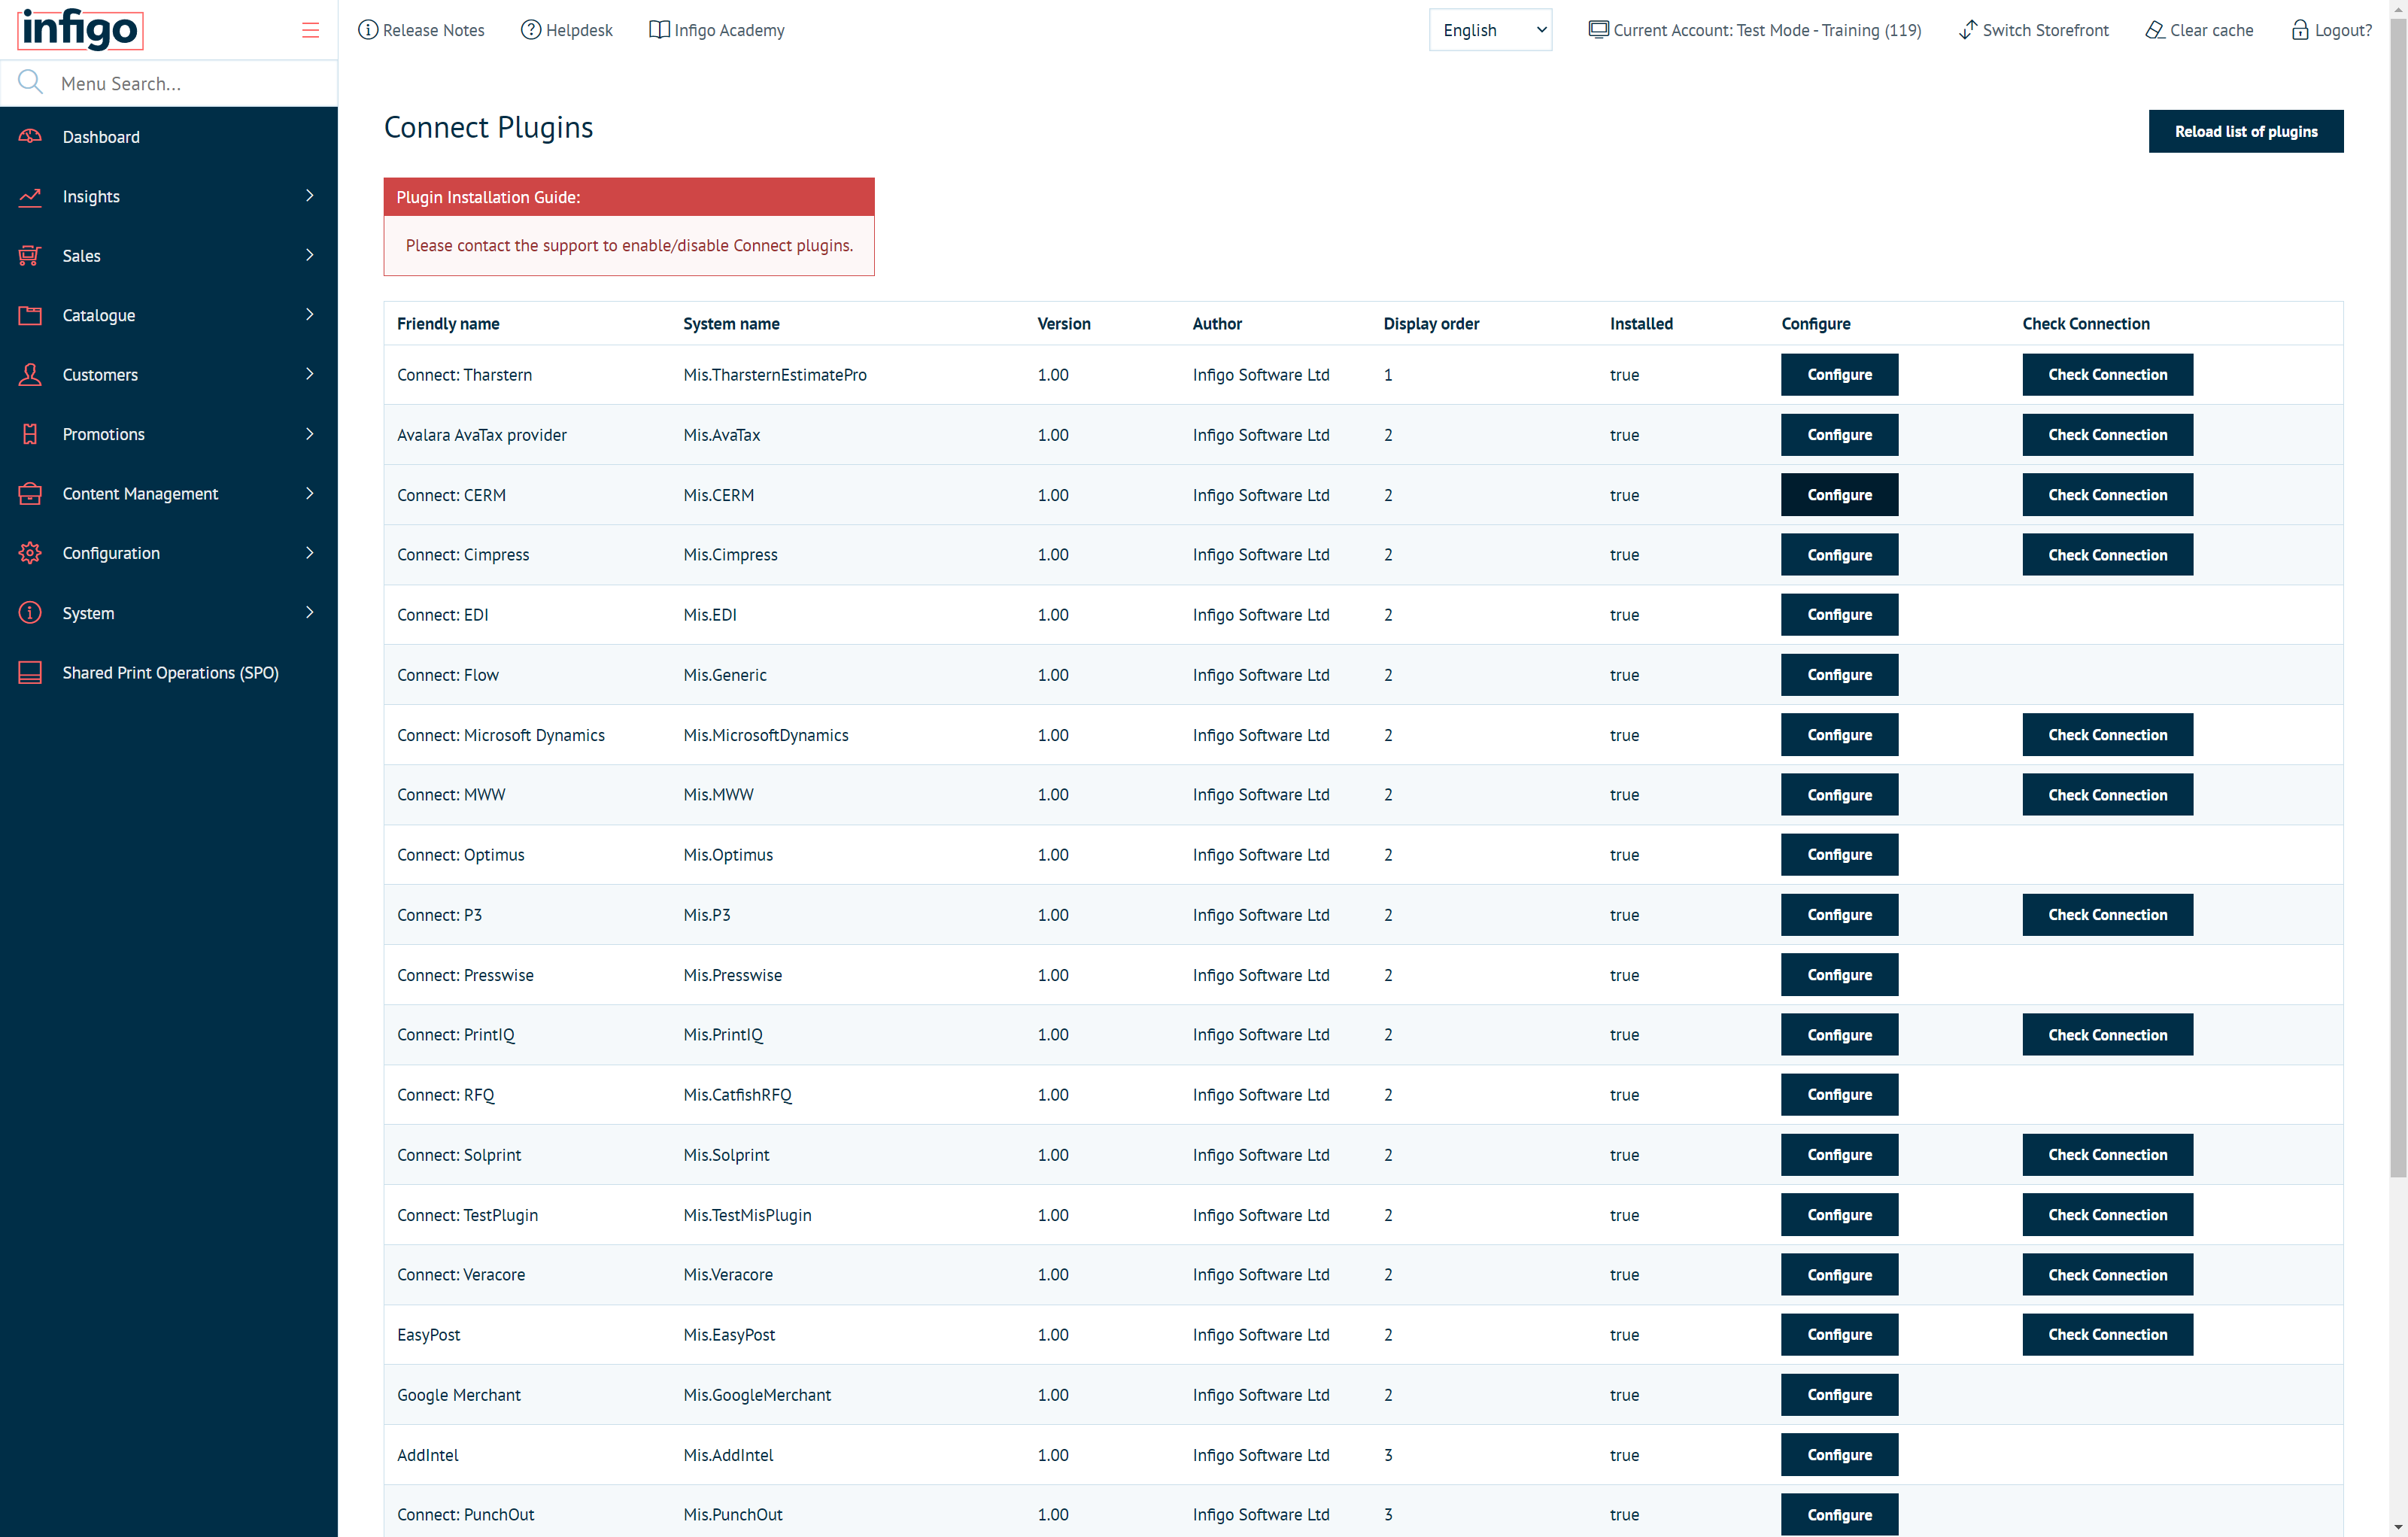Screen dimensions: 2408x1537
Task: Click the Release Notes info icon
Action: pyautogui.click(x=368, y=30)
